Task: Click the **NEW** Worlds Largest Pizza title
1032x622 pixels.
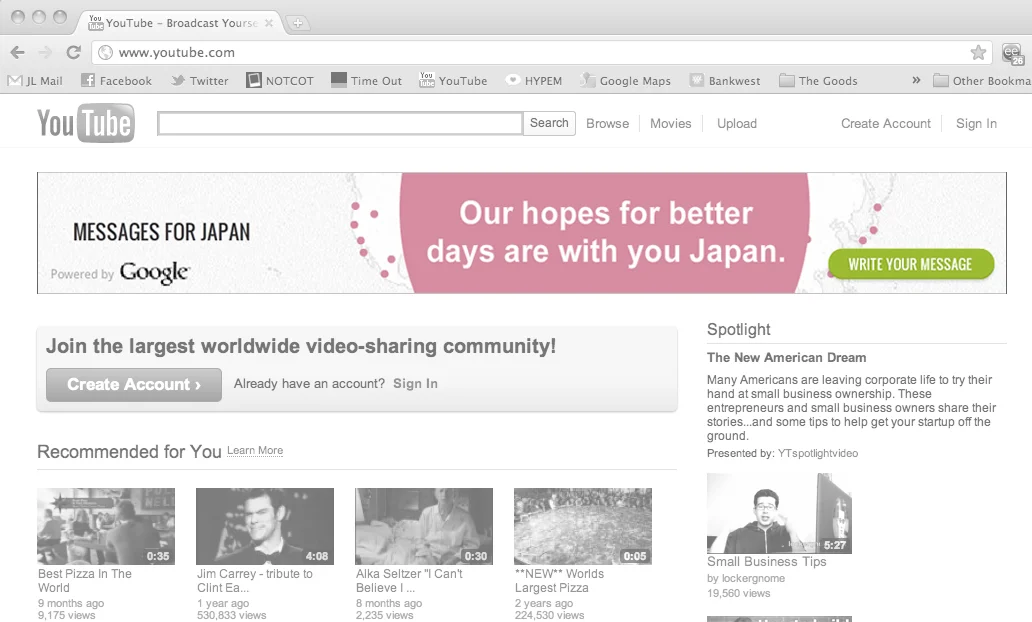Action: pyautogui.click(x=559, y=581)
